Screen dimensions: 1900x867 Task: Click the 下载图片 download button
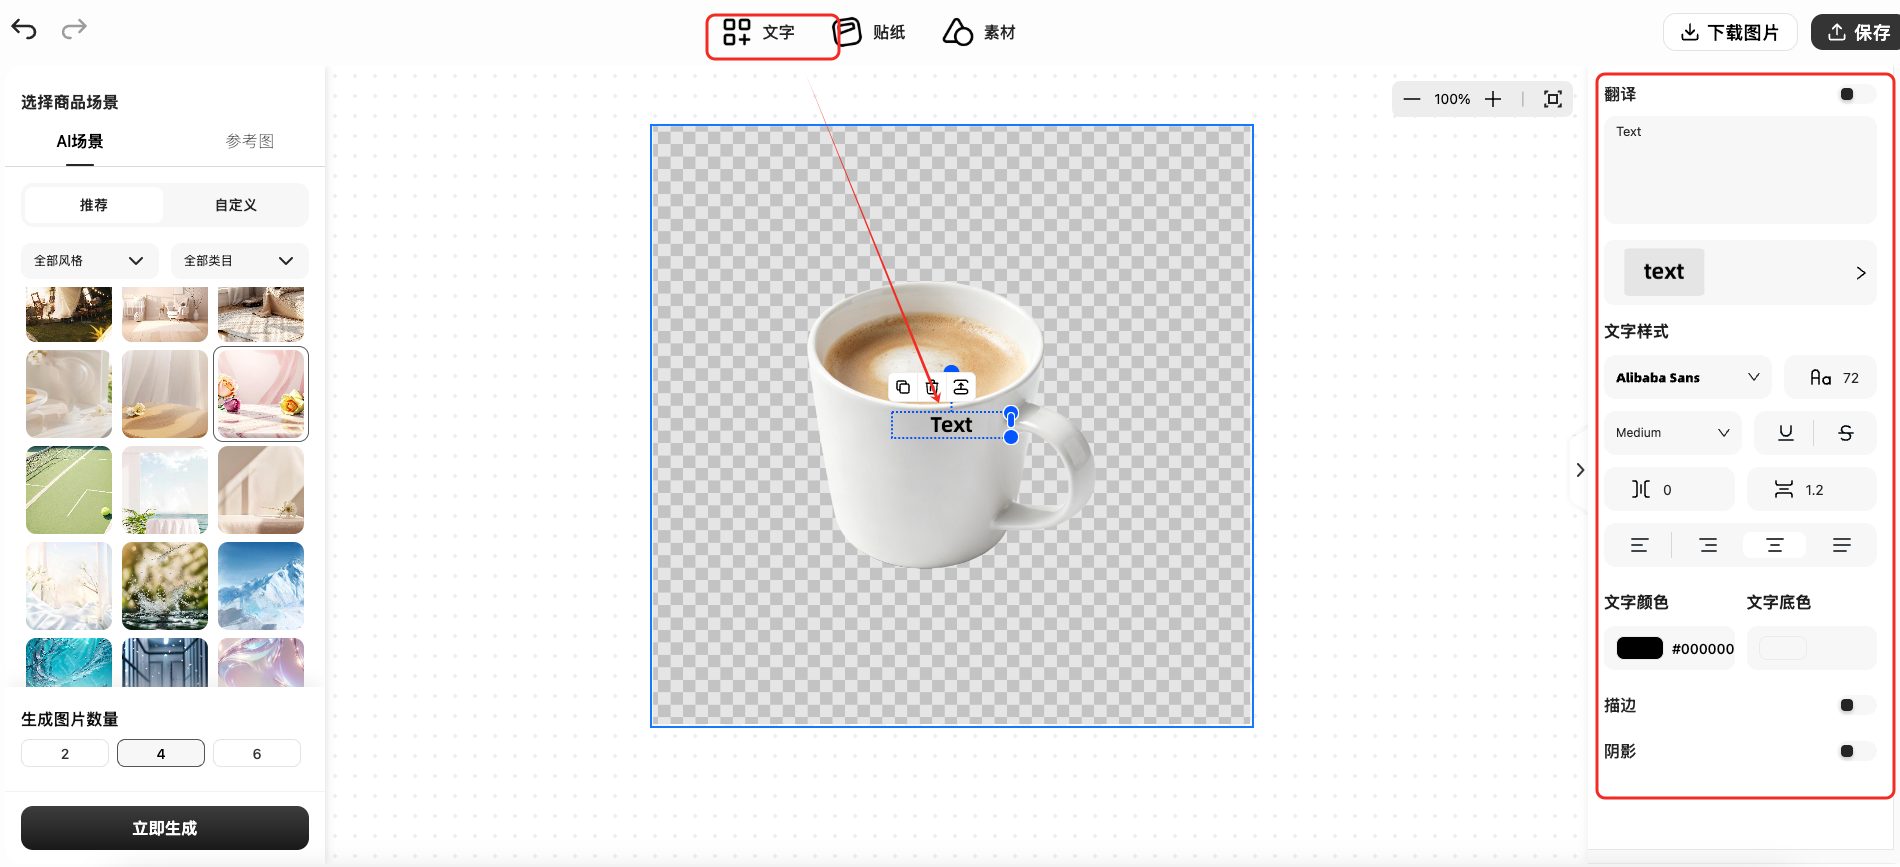pos(1730,32)
